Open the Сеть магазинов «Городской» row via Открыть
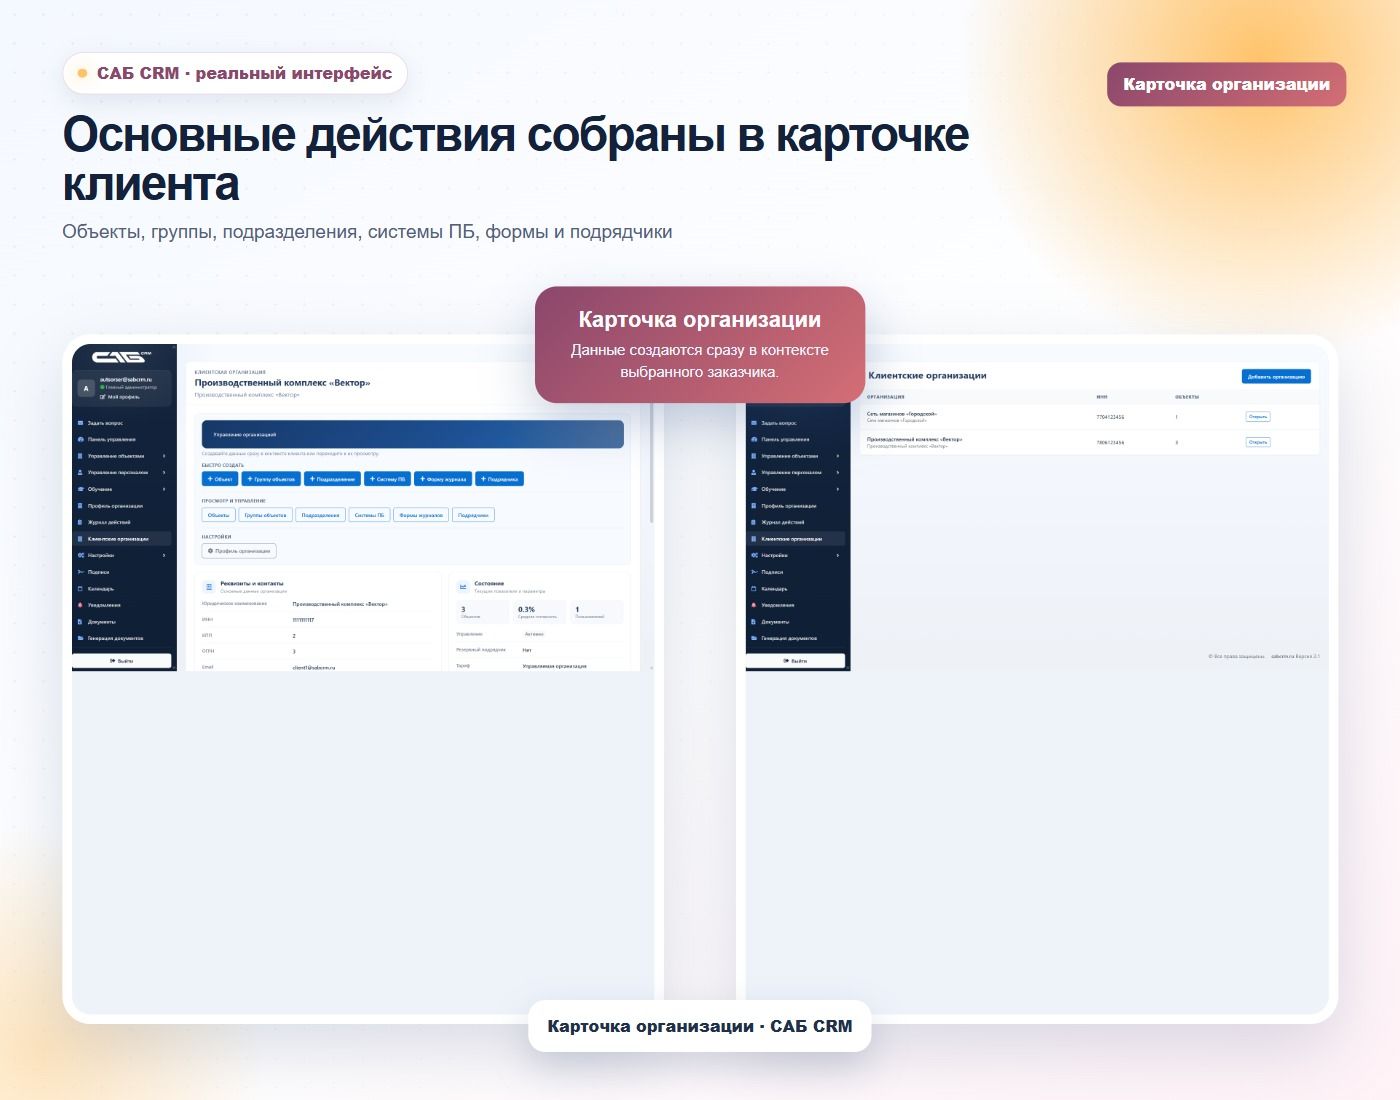The width and height of the screenshot is (1400, 1100). (1258, 417)
